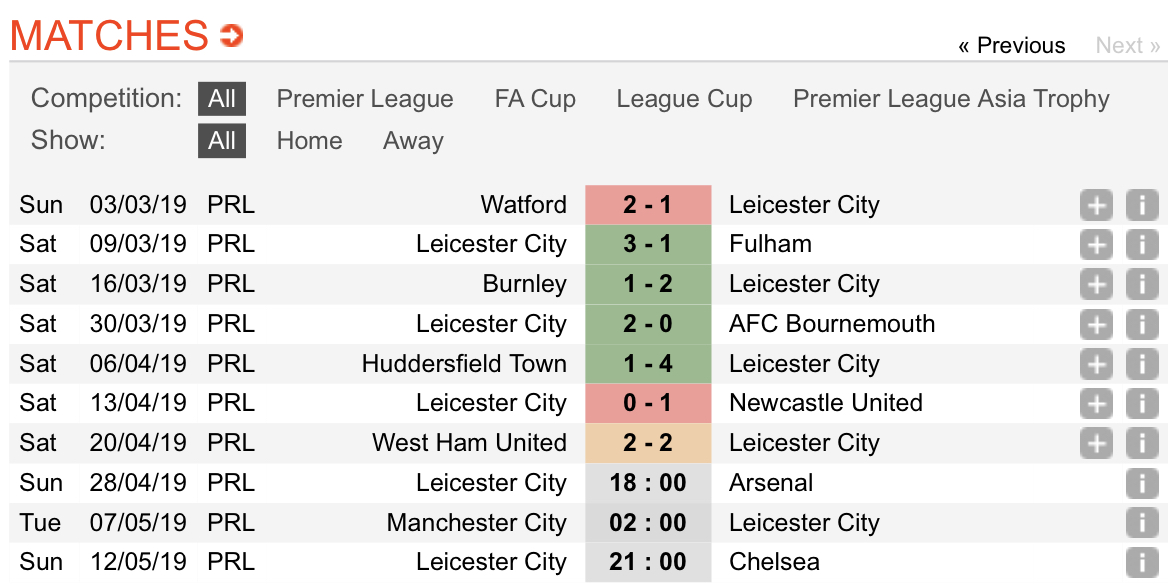
Task: Click plus icon for West Ham United match
Action: coord(1096,443)
